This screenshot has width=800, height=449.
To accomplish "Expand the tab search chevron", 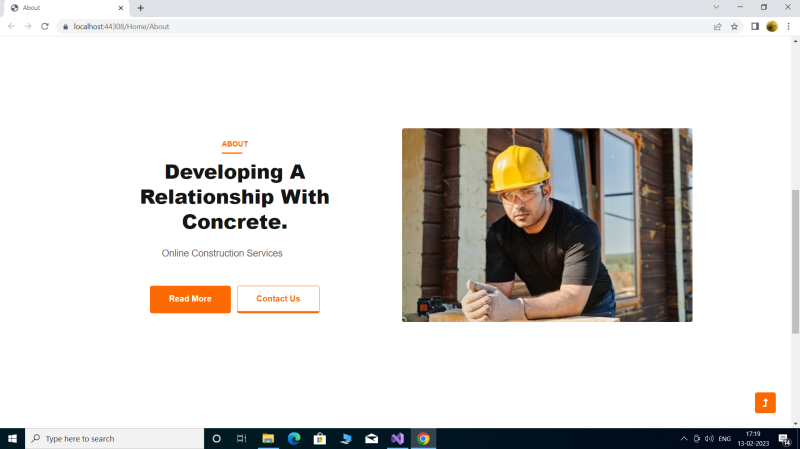I will (x=716, y=7).
